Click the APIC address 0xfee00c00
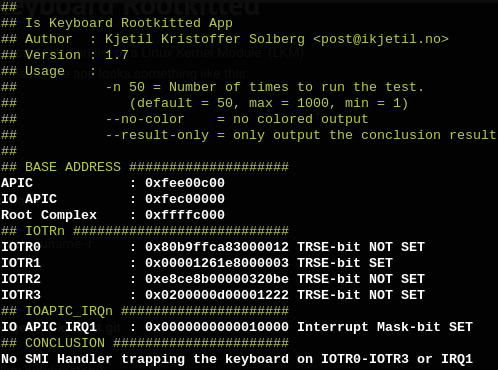Screen dimensions: 498x370 185,183
